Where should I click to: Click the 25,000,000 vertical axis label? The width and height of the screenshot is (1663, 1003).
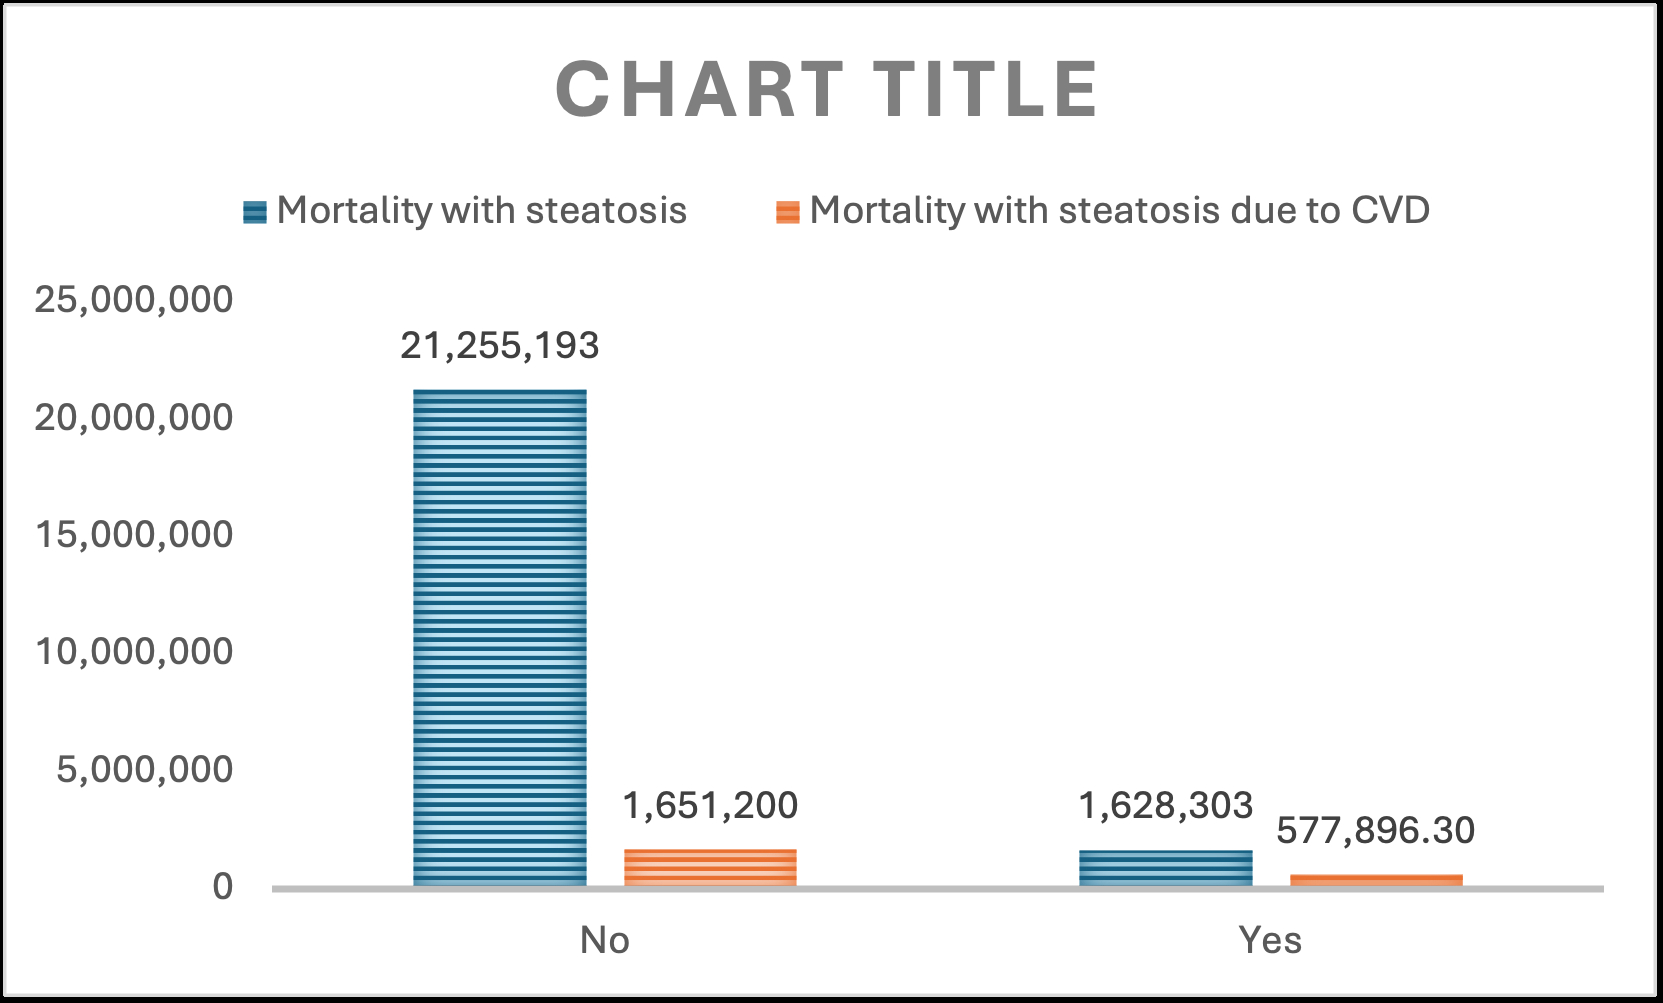click(133, 299)
